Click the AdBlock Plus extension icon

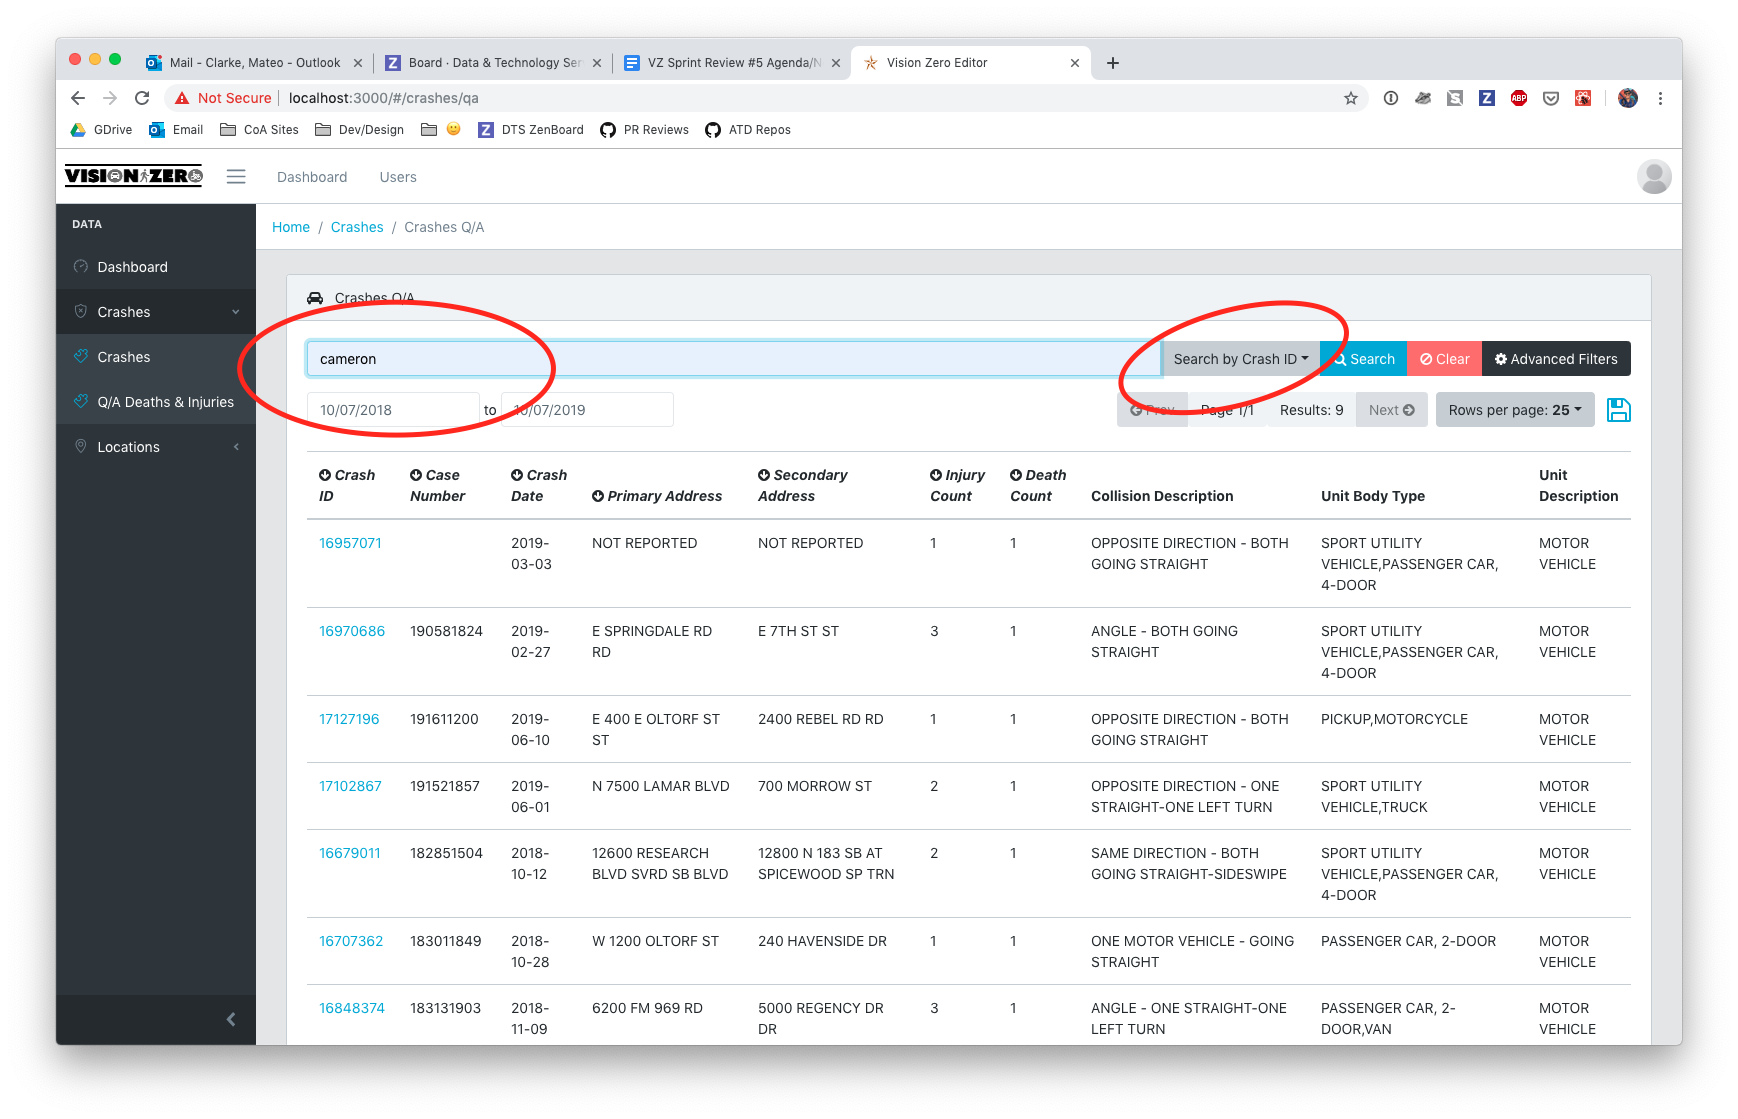(x=1519, y=98)
